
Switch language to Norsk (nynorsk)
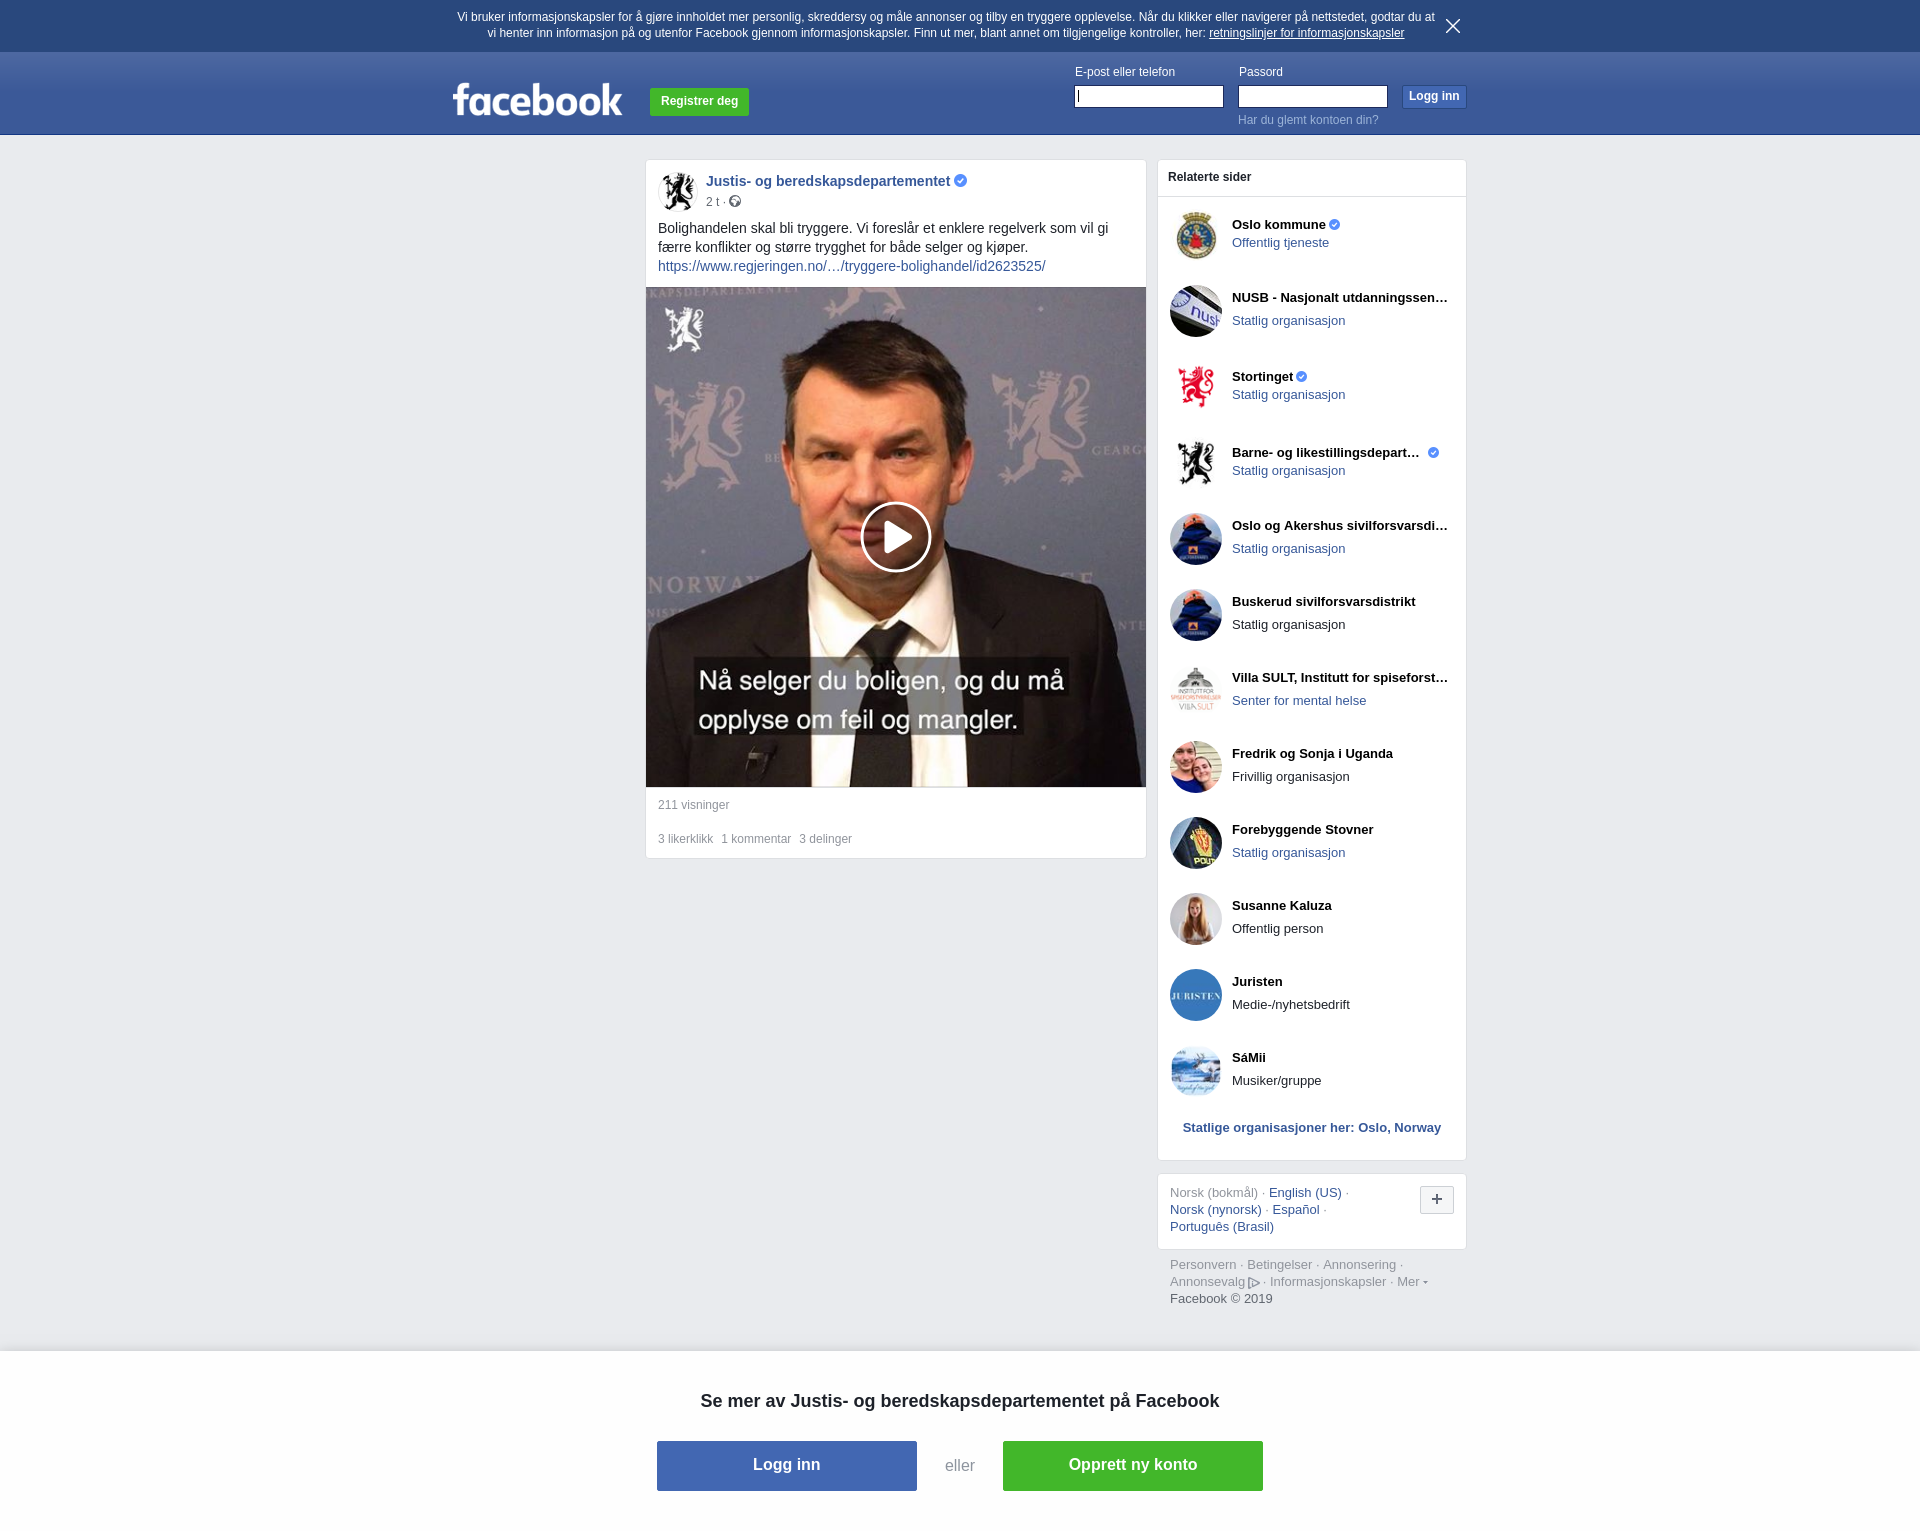pos(1216,1210)
